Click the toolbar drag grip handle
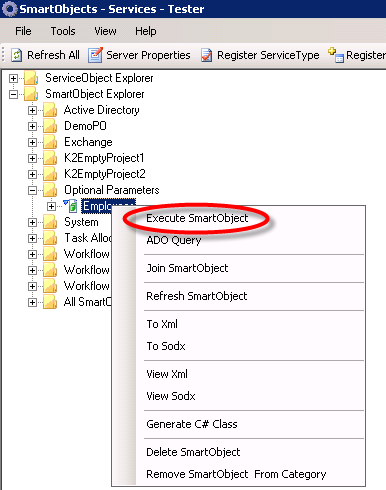This screenshot has width=386, height=490. point(4,55)
